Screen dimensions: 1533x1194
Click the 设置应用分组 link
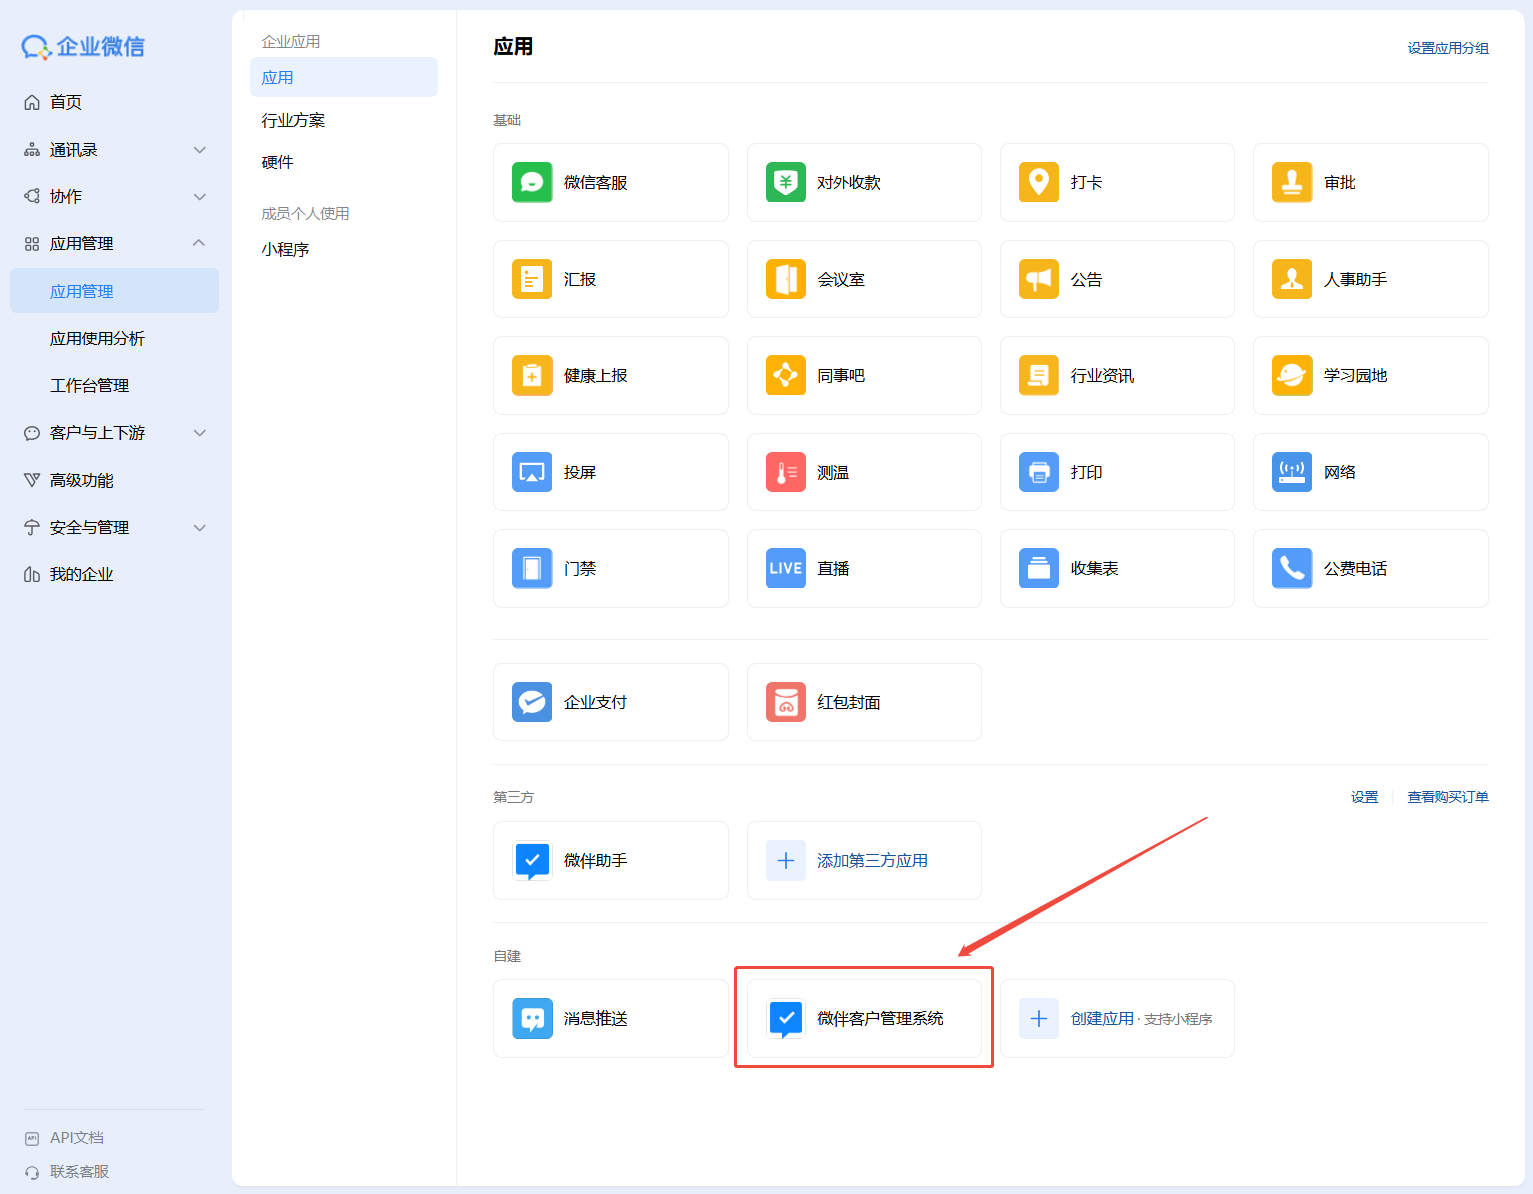click(x=1447, y=48)
